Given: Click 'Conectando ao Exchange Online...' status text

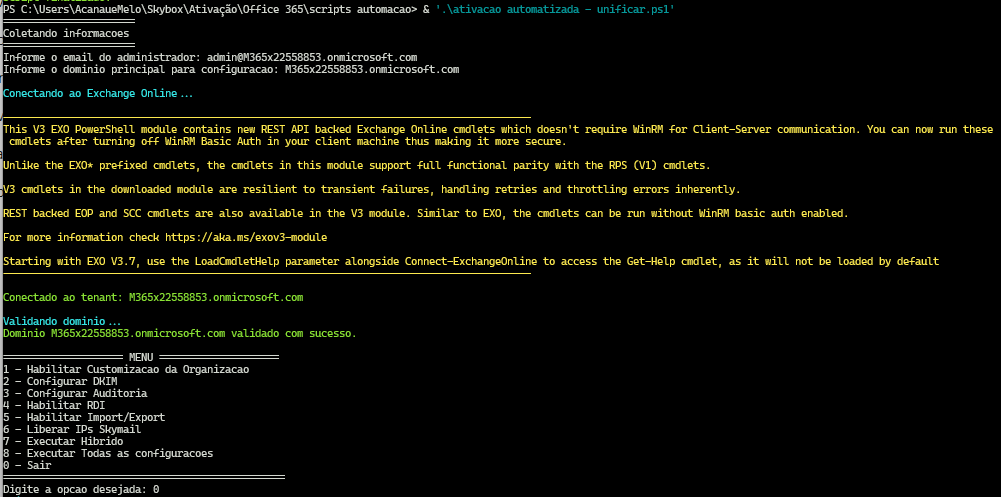Looking at the screenshot, I should [98, 93].
